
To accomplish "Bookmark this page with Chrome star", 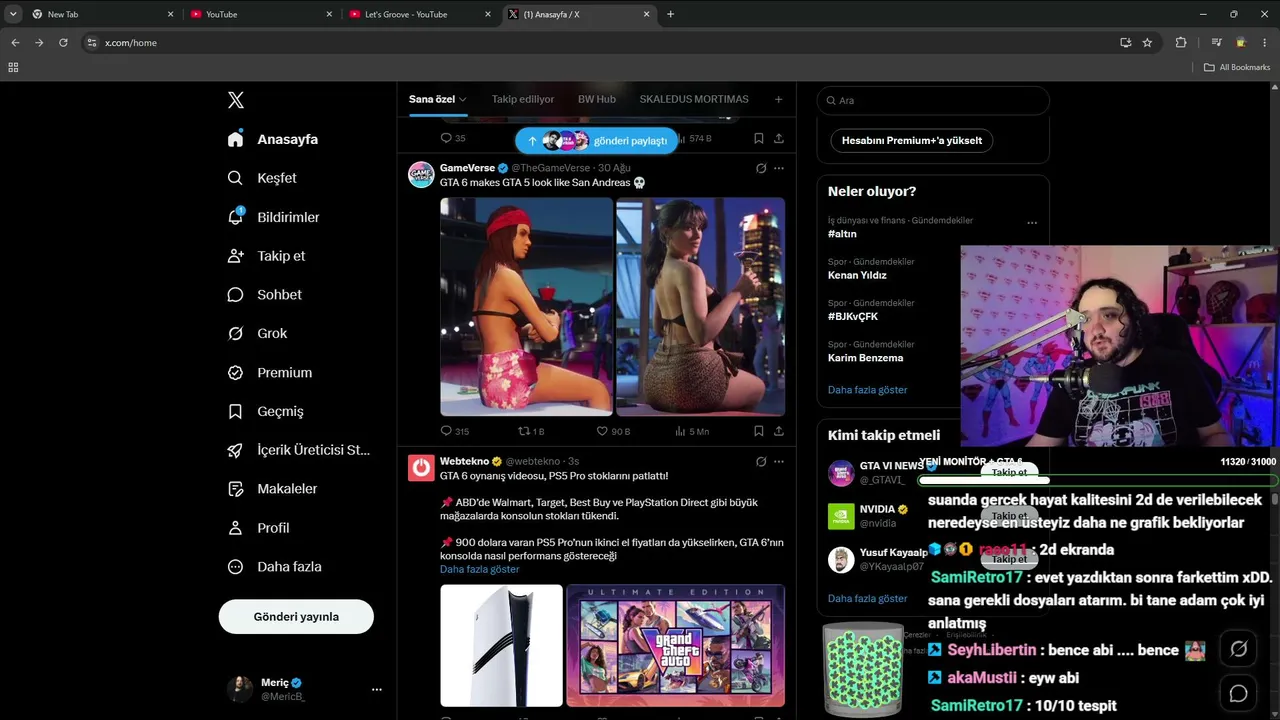I will (x=1147, y=43).
